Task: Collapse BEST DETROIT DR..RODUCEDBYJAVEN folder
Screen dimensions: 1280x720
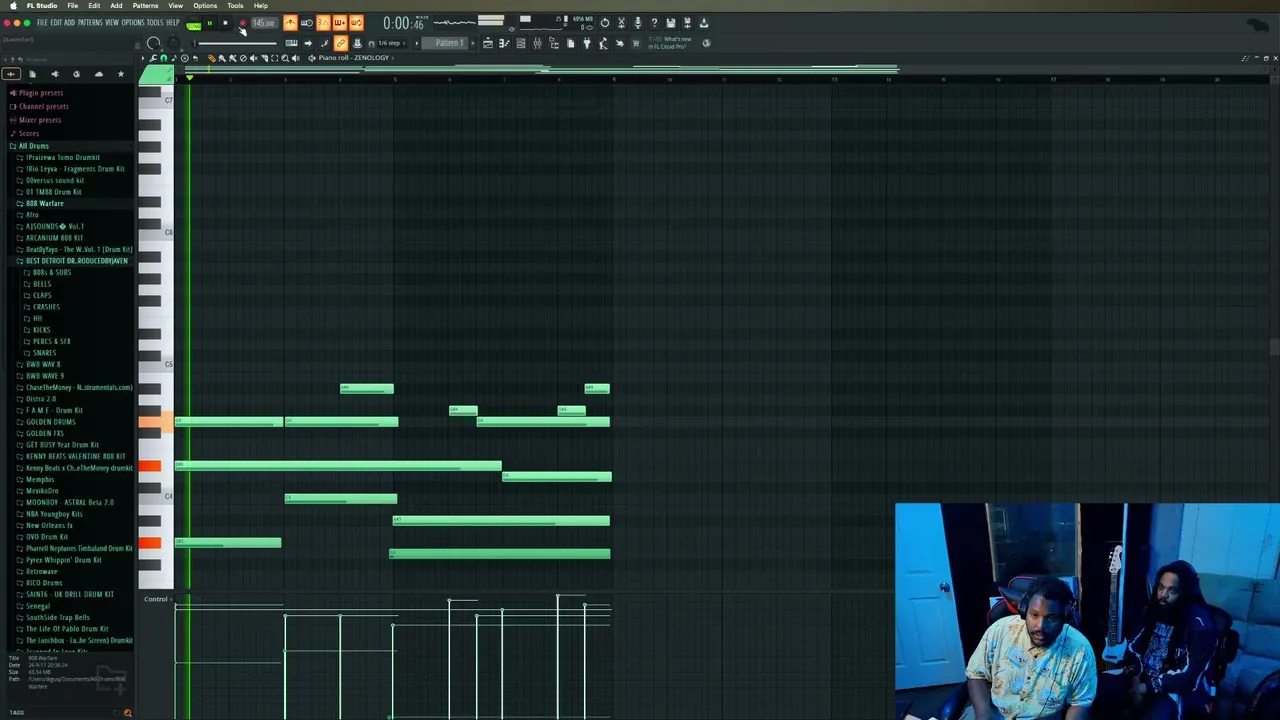Action: point(76,261)
